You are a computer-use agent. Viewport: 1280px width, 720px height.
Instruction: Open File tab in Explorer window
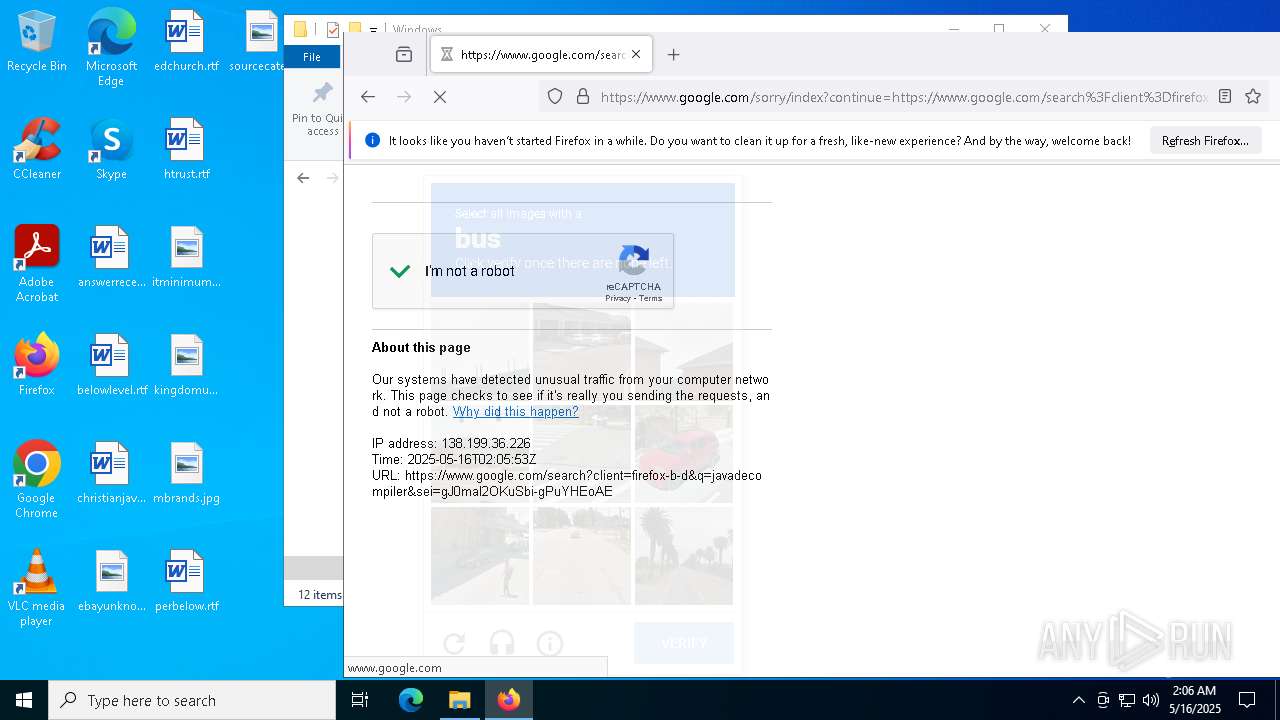tap(312, 57)
